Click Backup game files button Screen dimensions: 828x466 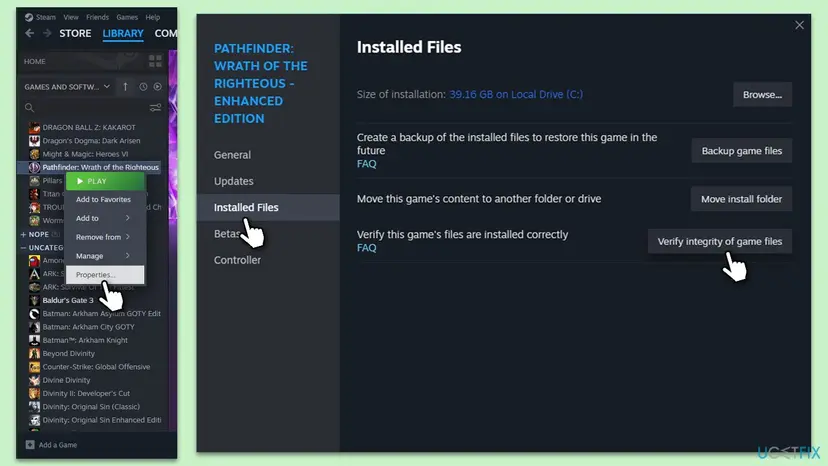[x=741, y=151]
